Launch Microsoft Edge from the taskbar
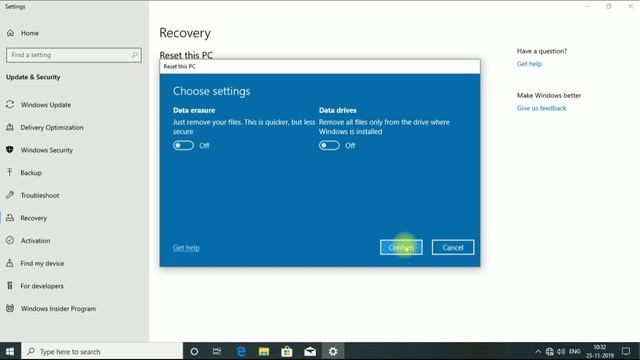The height and width of the screenshot is (360, 640). [241, 351]
